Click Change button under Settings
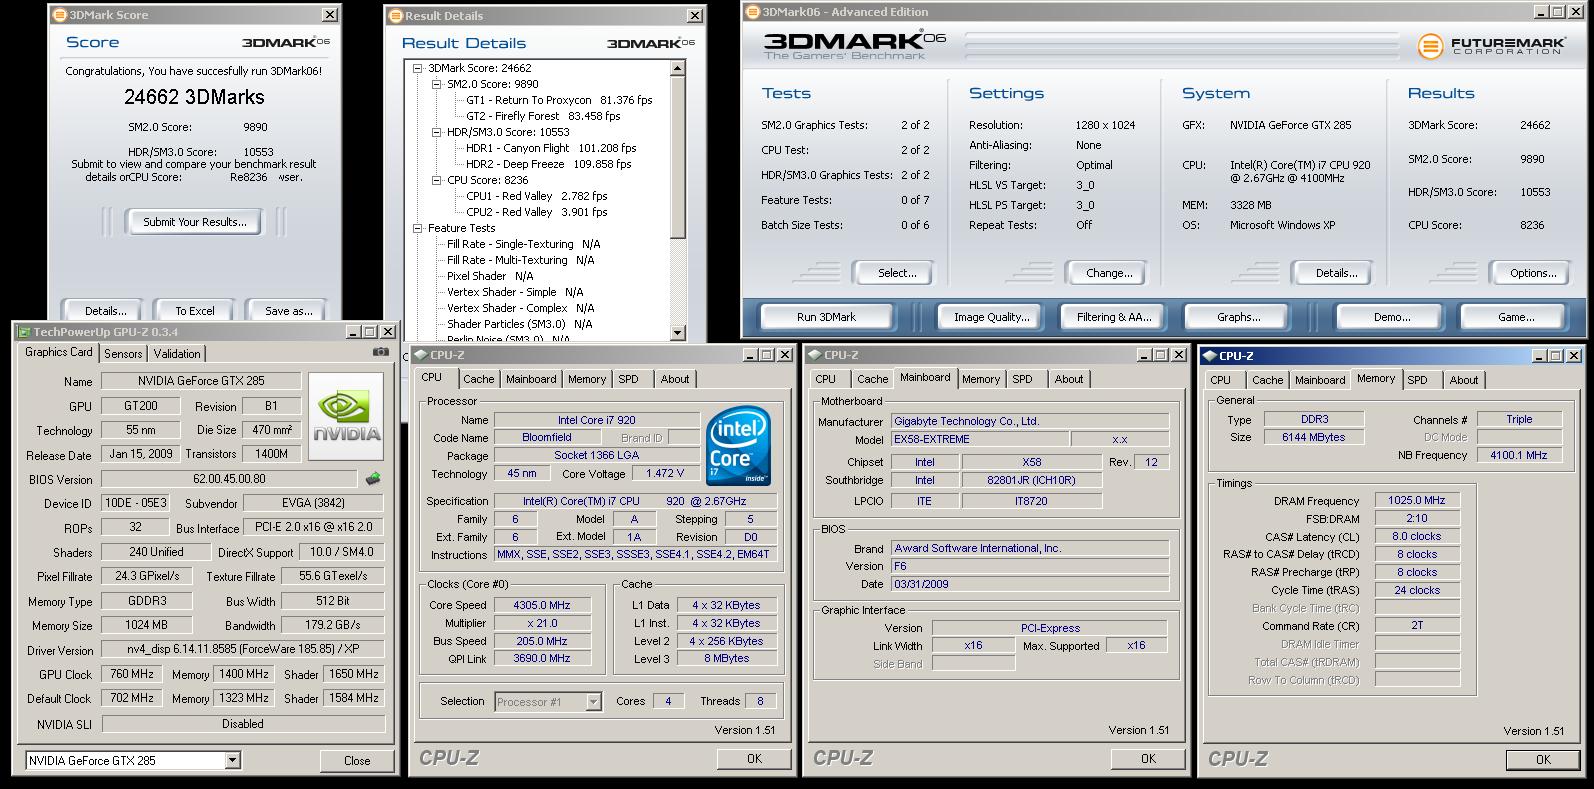Viewport: 1594px width, 789px height. coord(1108,273)
